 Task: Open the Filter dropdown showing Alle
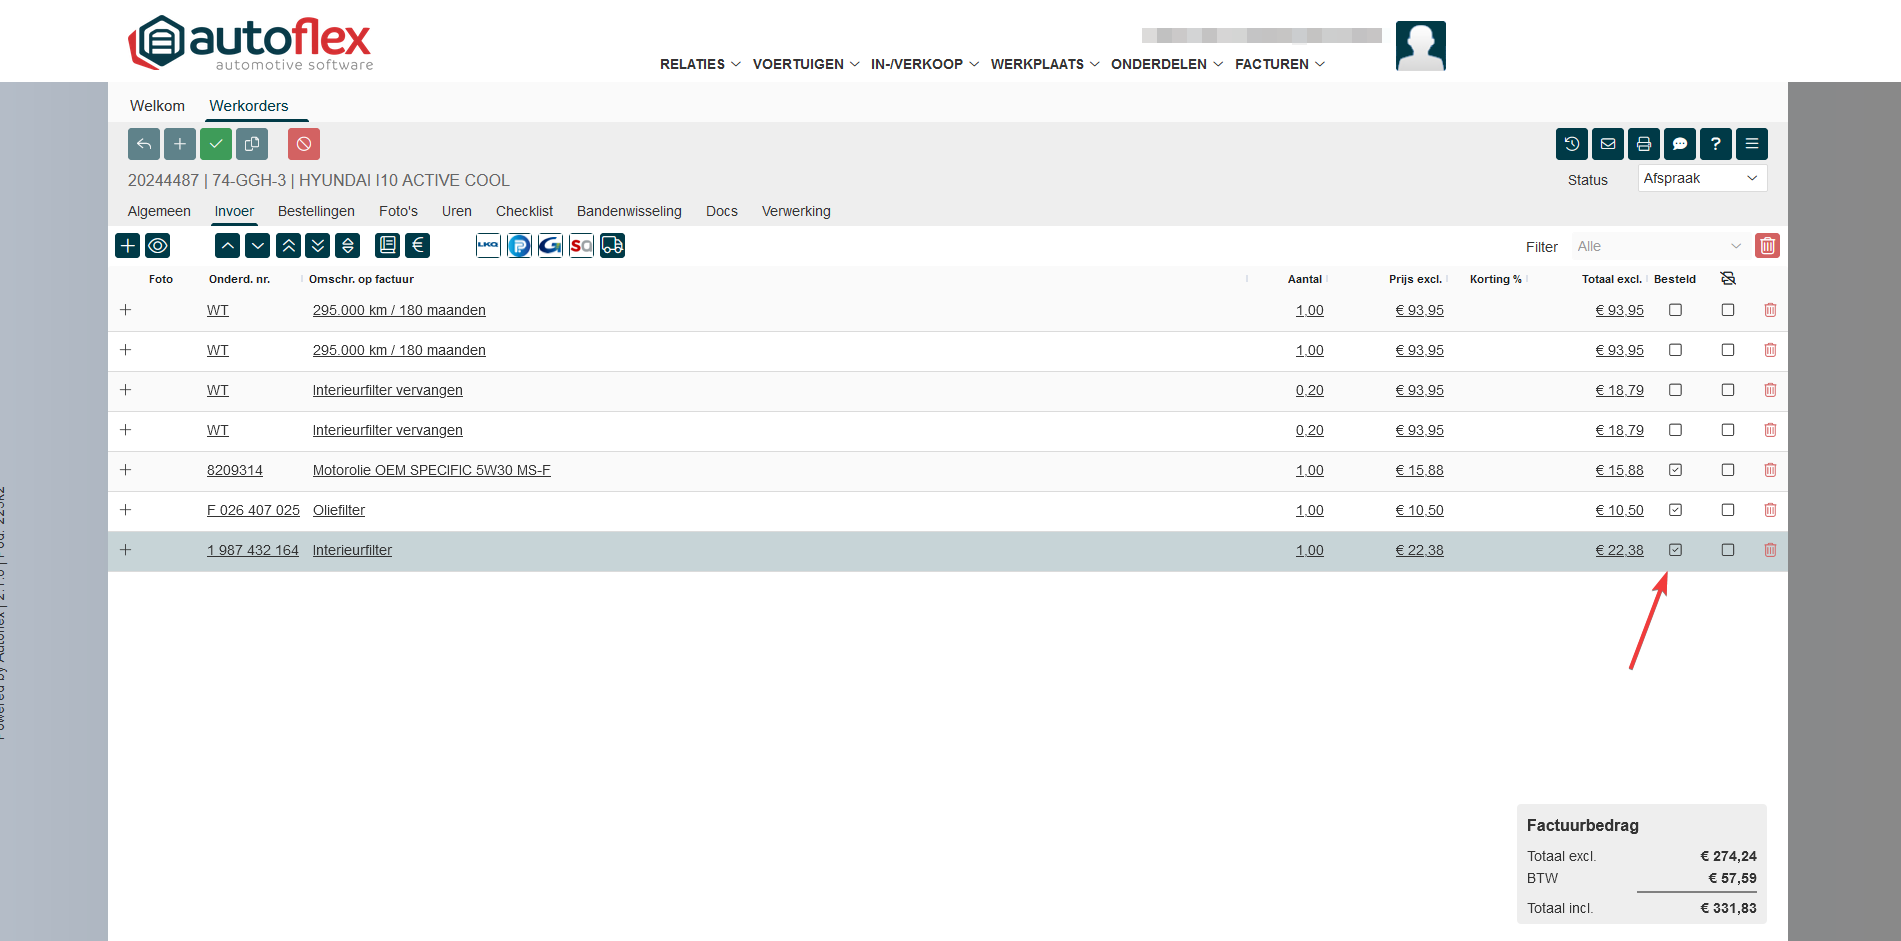click(x=1659, y=246)
